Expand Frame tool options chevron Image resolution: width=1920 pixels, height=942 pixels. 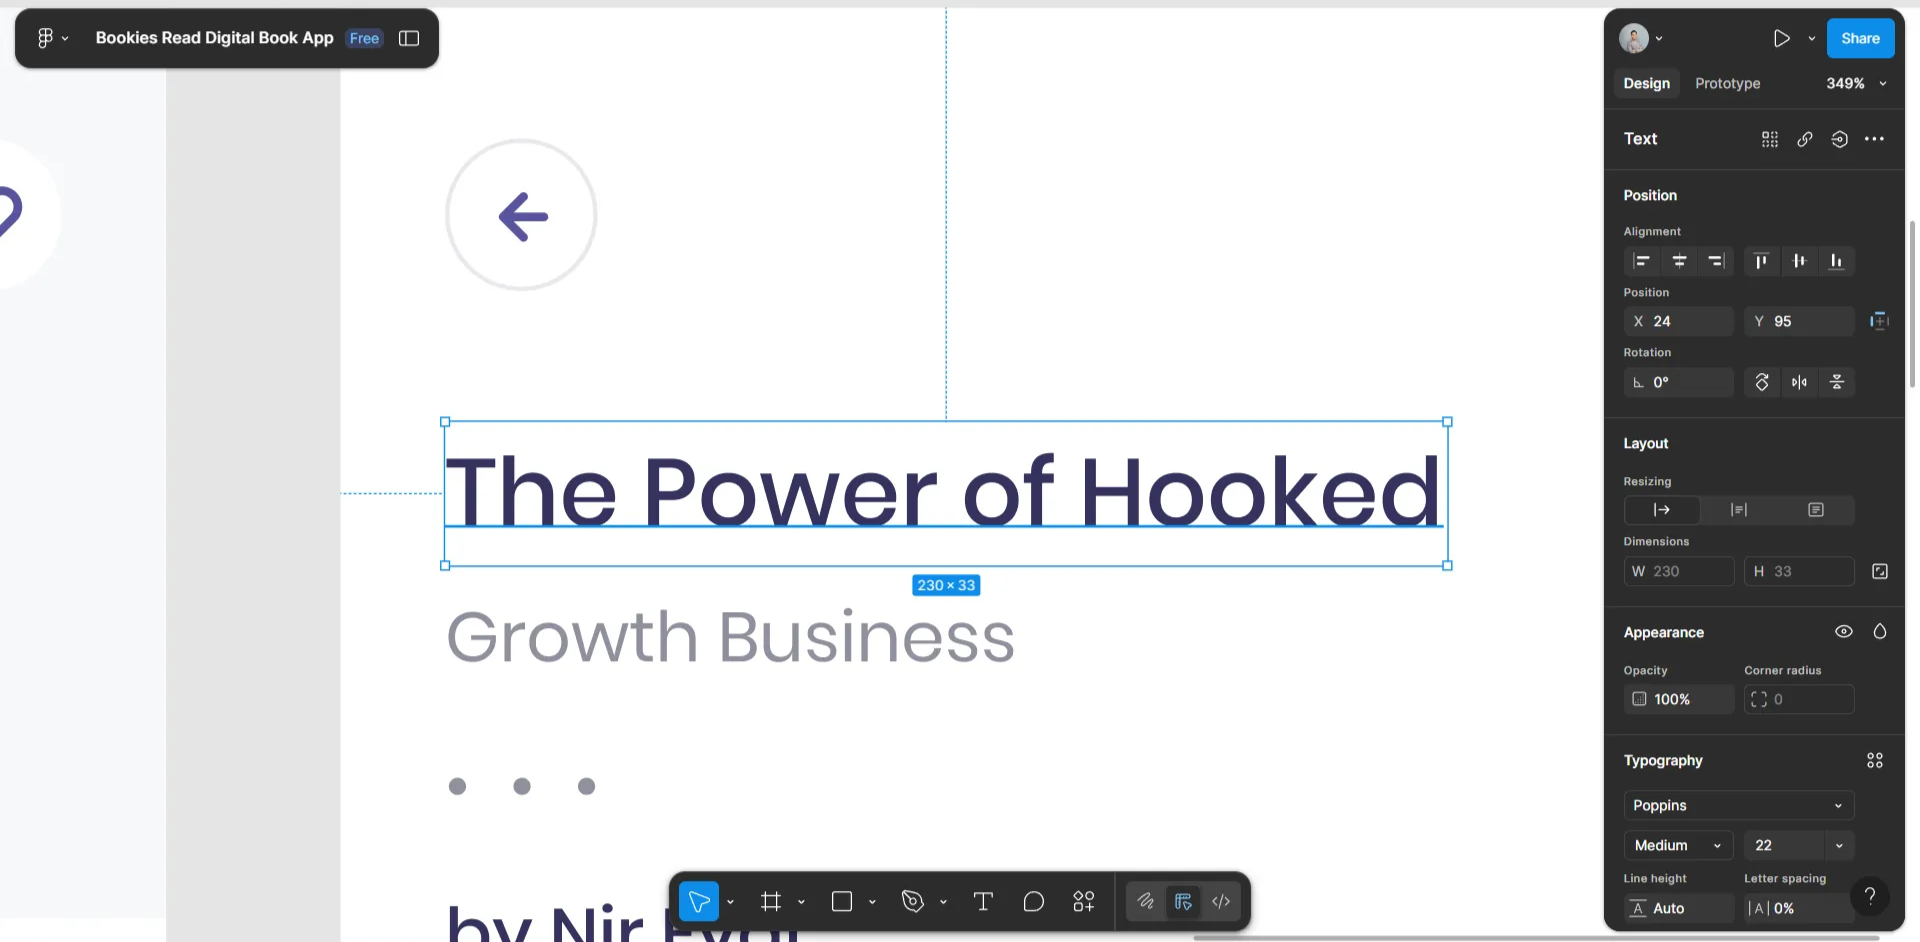click(x=801, y=902)
